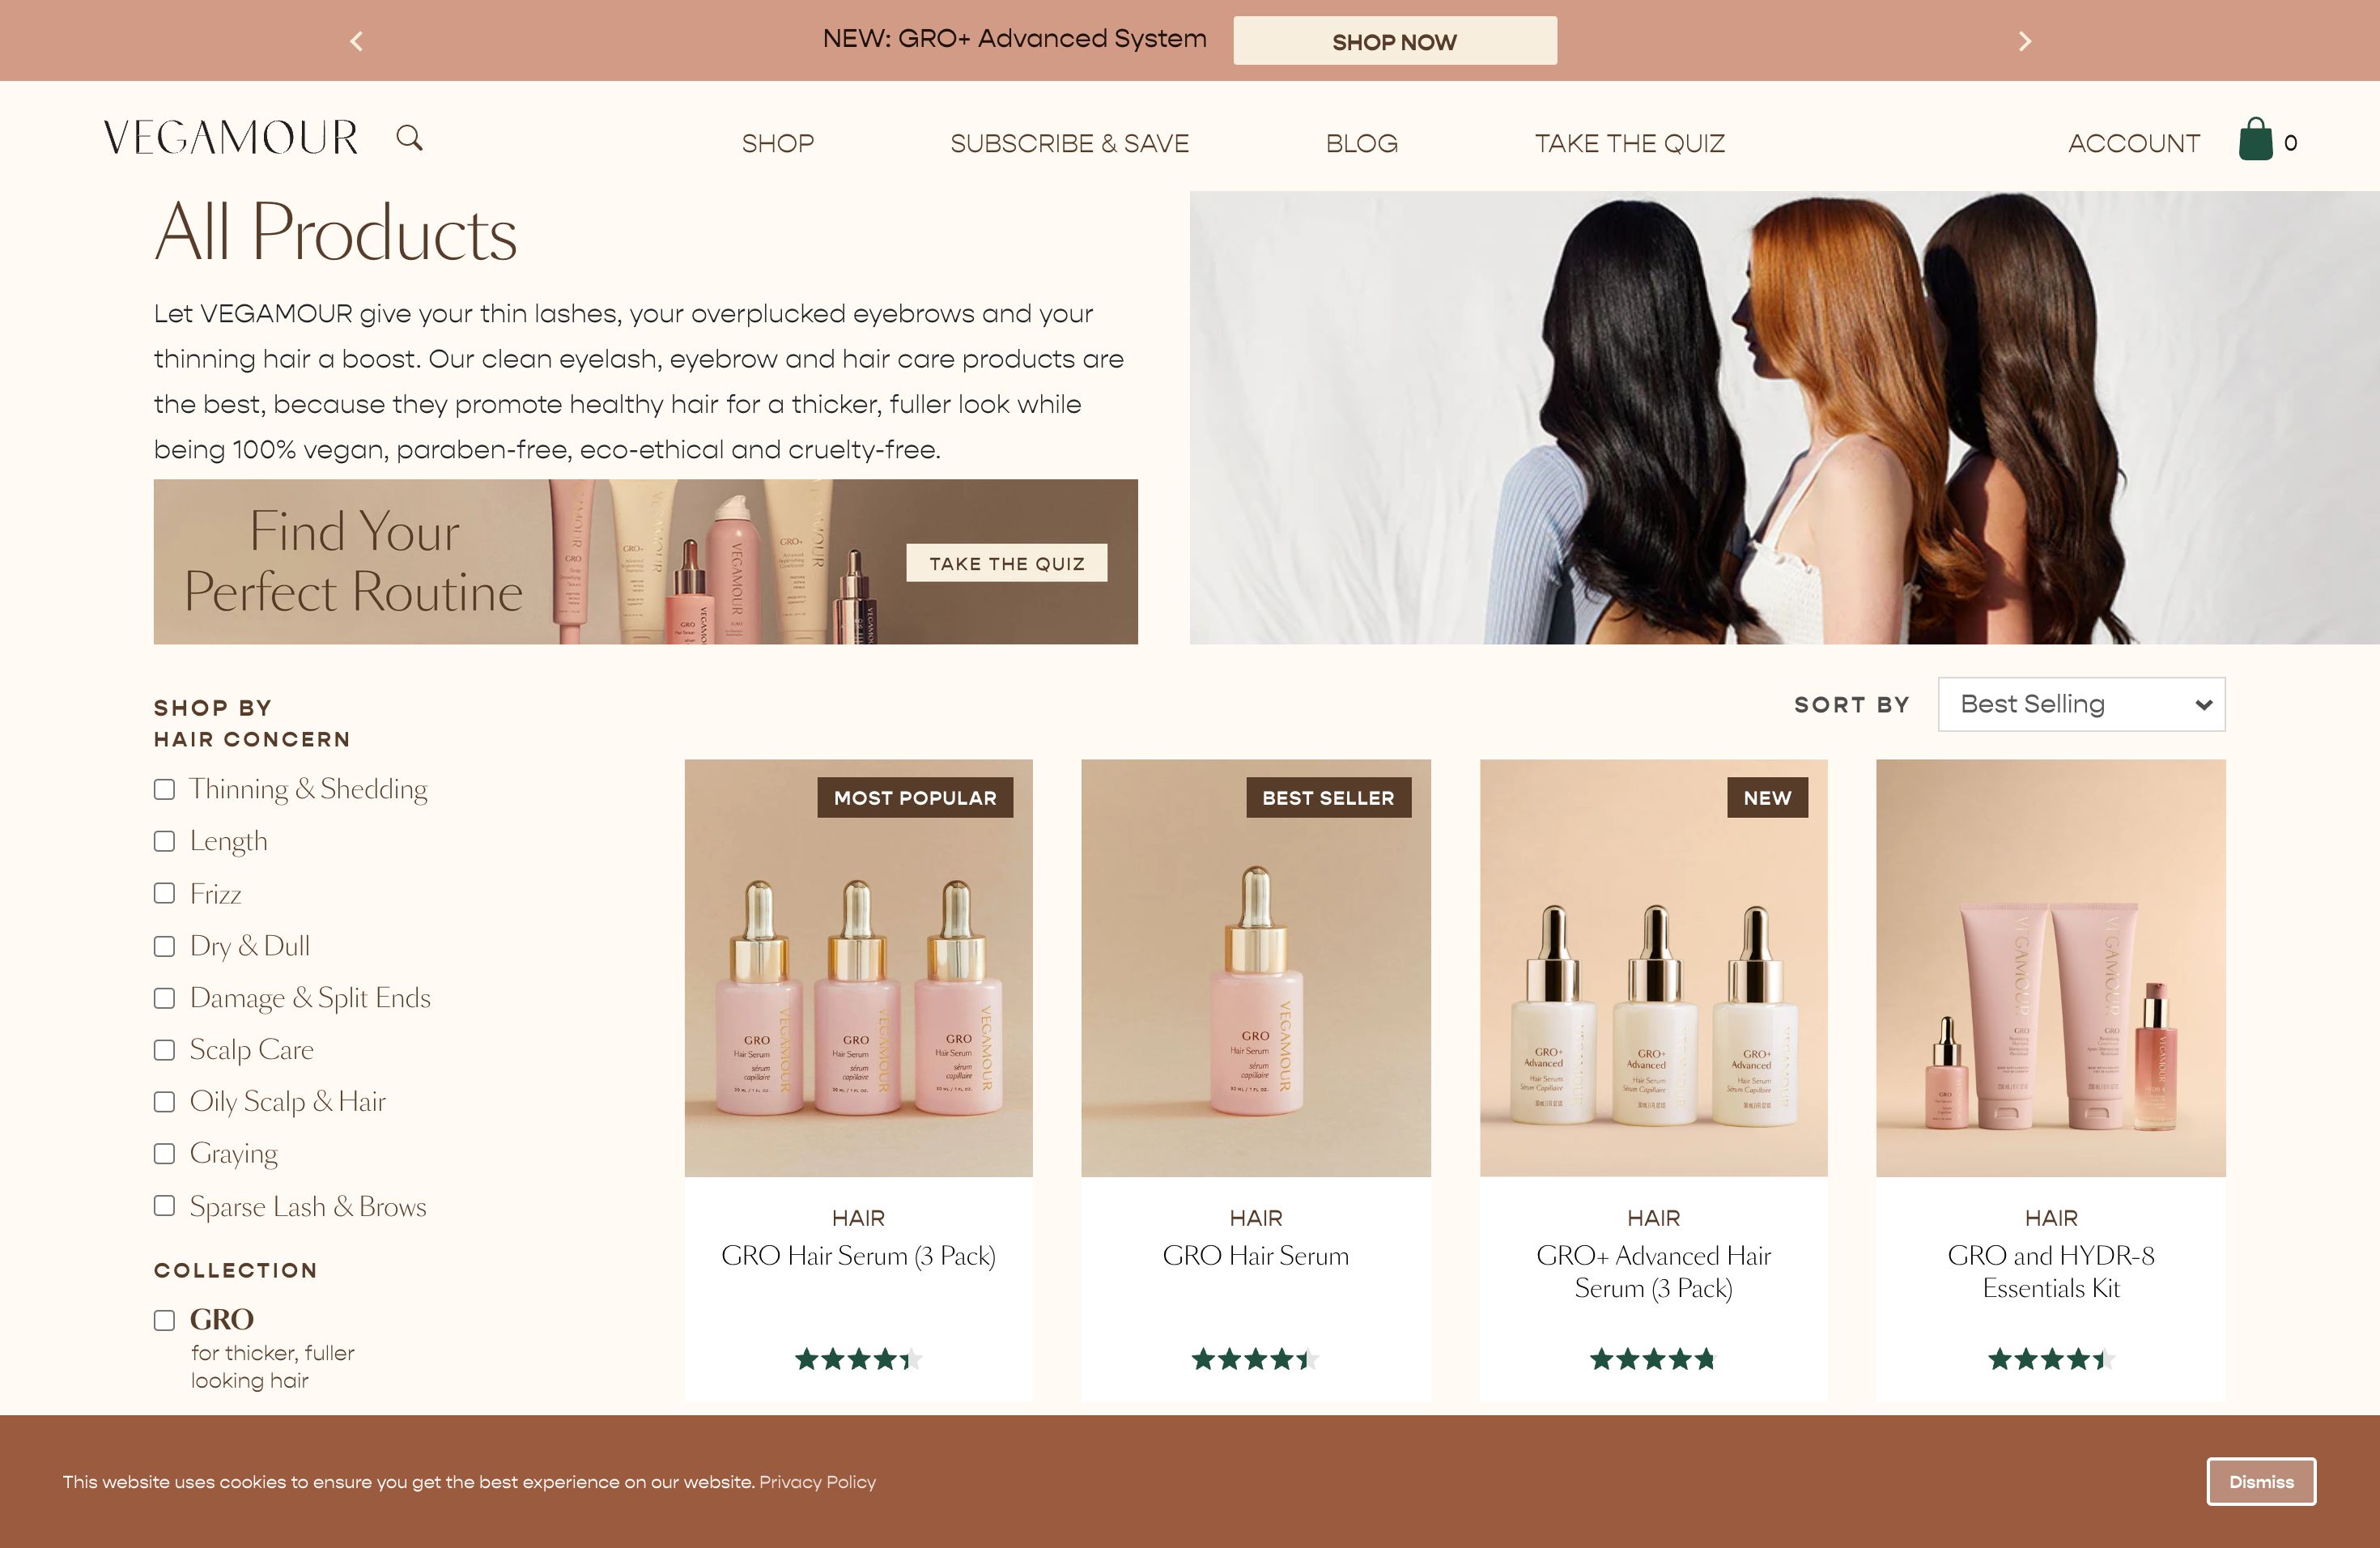Click the SHOP NOW button
This screenshot has height=1548, width=2380.
[1394, 41]
